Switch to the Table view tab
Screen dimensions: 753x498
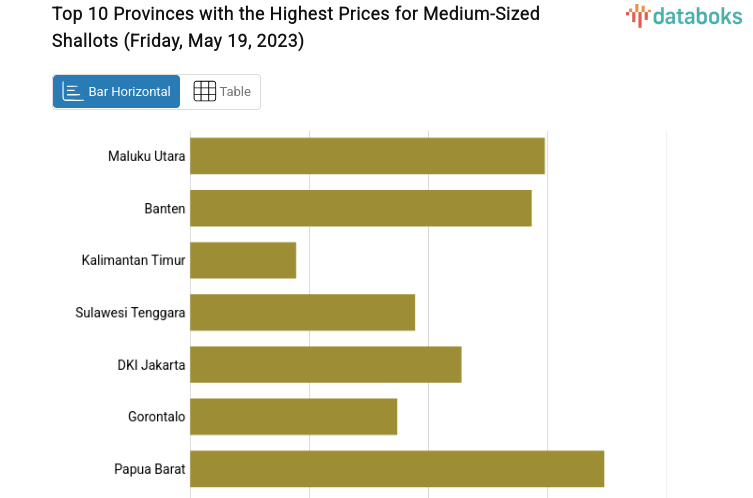[221, 92]
